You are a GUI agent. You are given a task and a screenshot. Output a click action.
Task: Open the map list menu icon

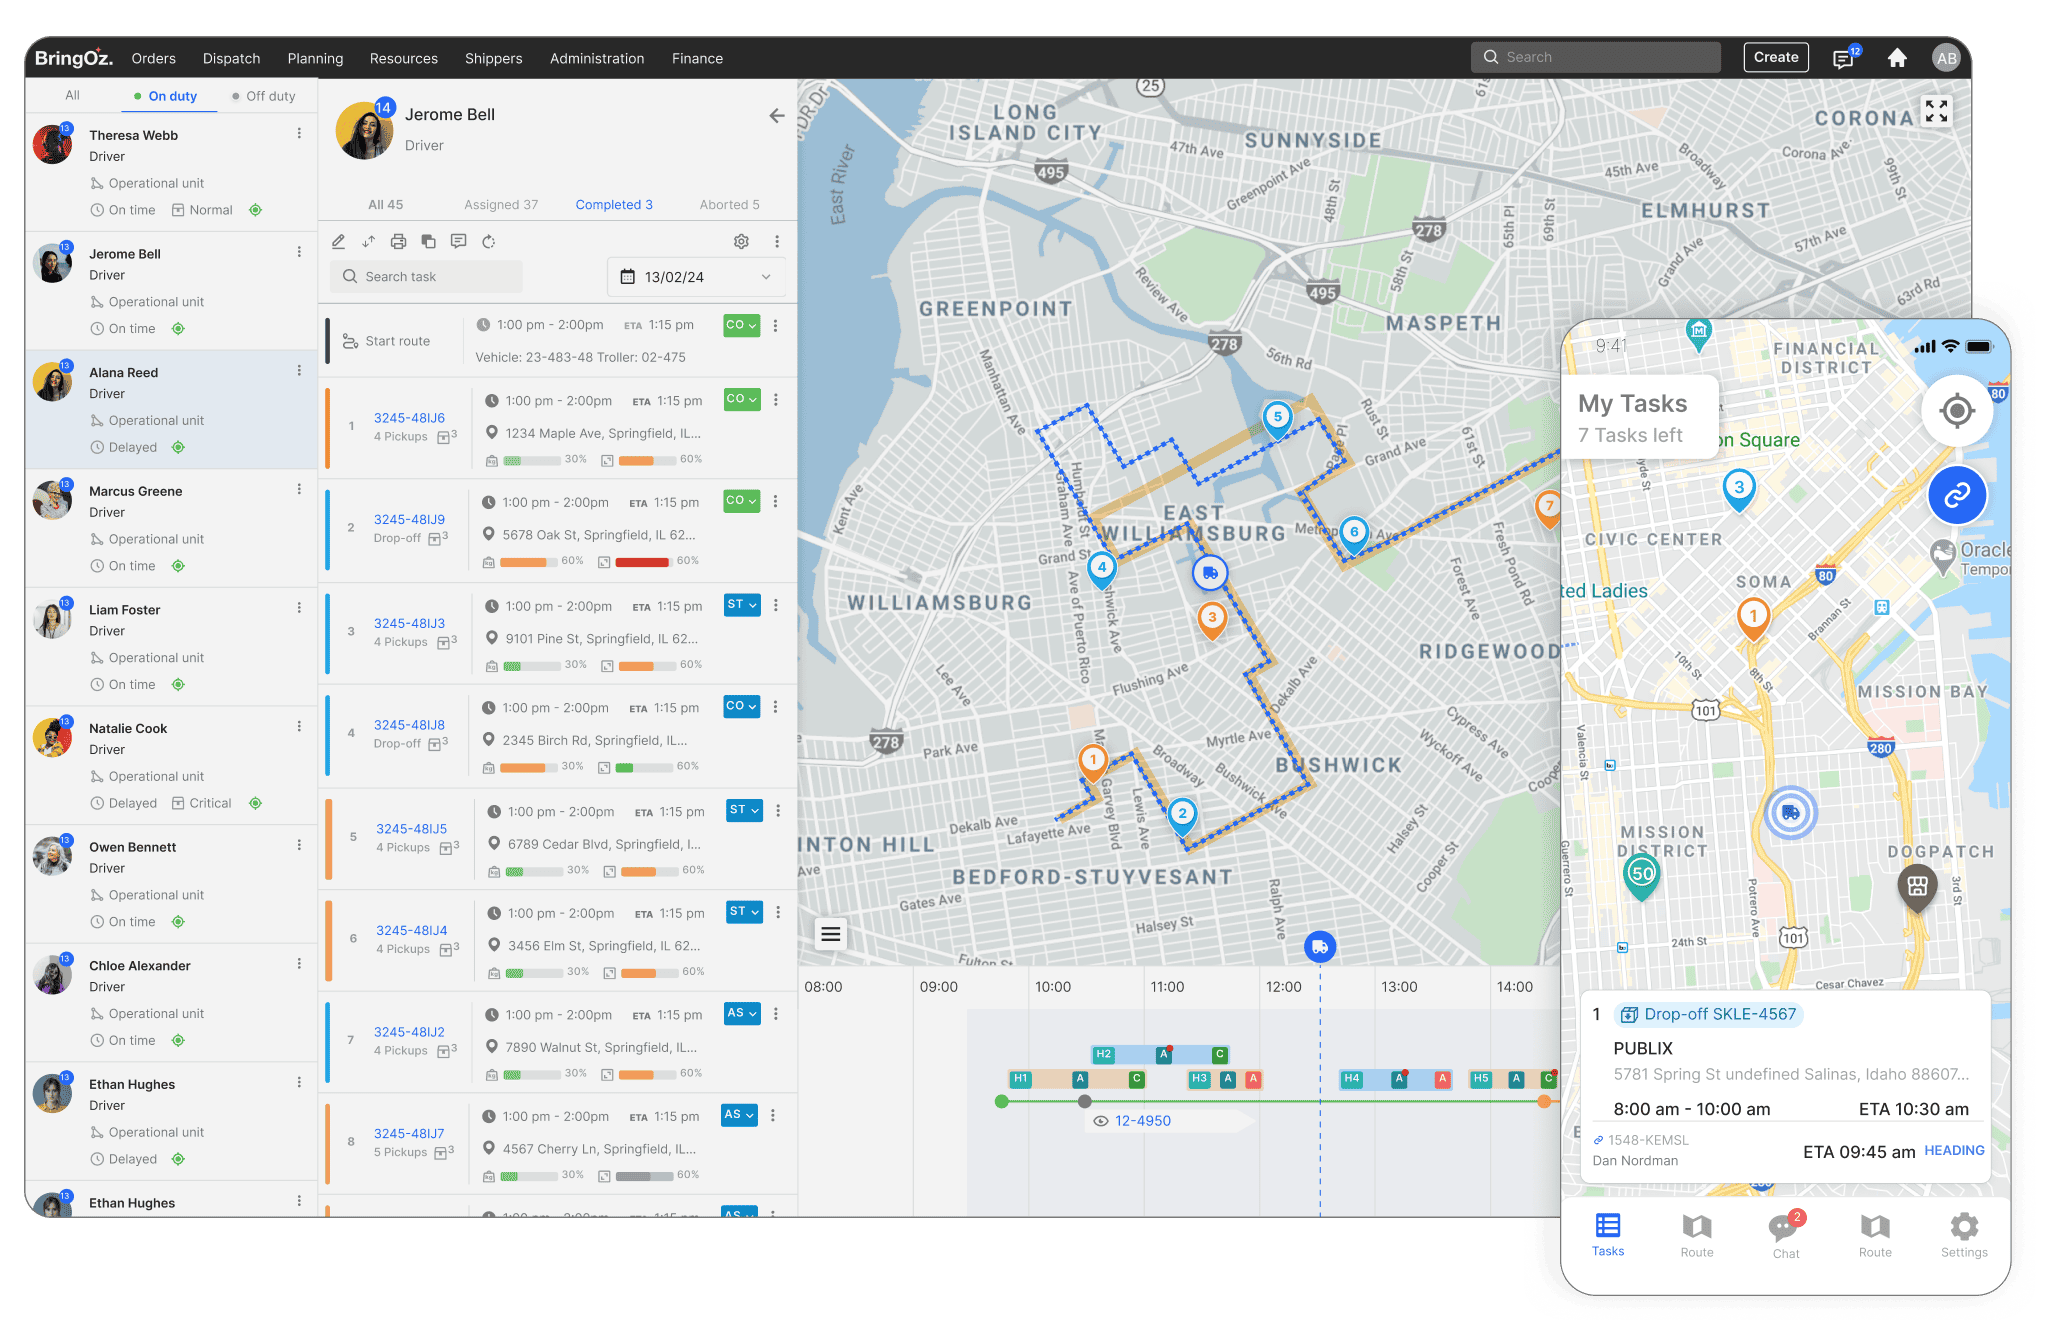coord(830,934)
